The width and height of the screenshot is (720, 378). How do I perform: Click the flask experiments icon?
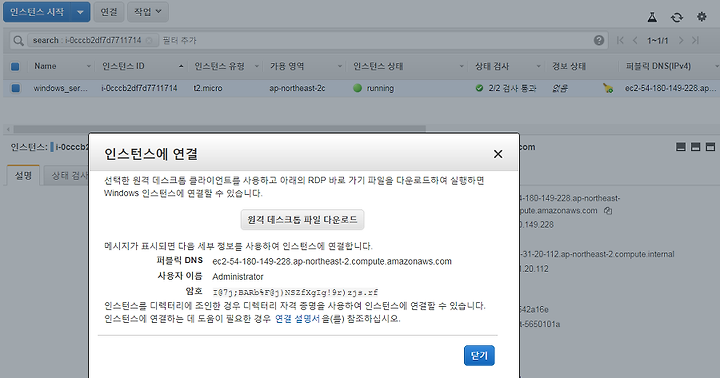click(x=652, y=17)
